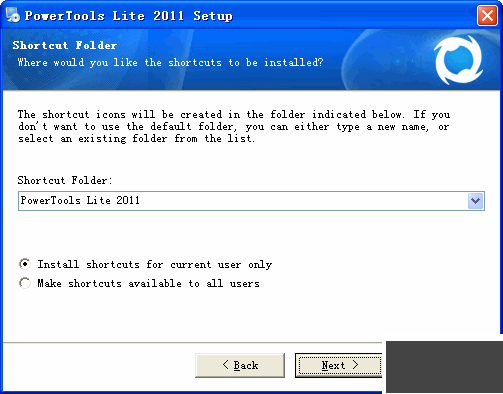This screenshot has width=503, height=394.
Task: Click the shortcut icons description paragraph
Action: tap(234, 127)
